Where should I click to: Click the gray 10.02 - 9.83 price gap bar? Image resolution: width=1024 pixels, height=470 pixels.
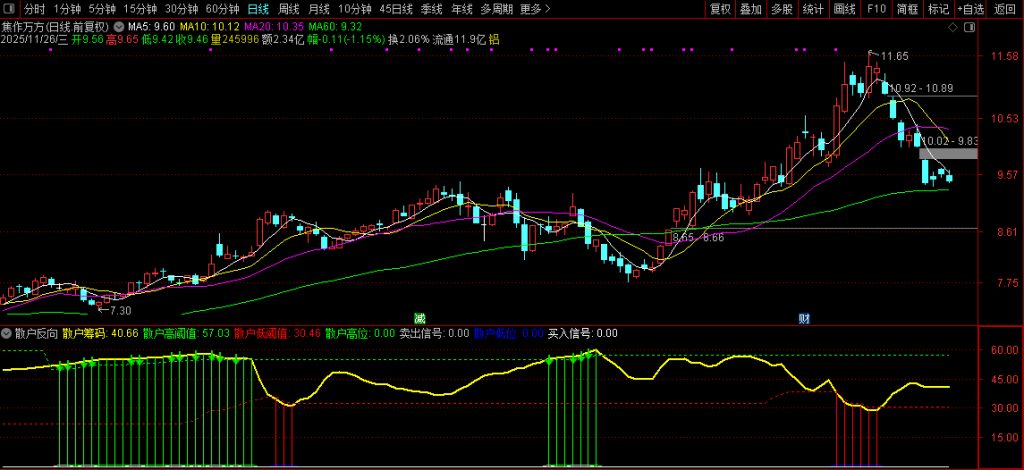(x=948, y=153)
